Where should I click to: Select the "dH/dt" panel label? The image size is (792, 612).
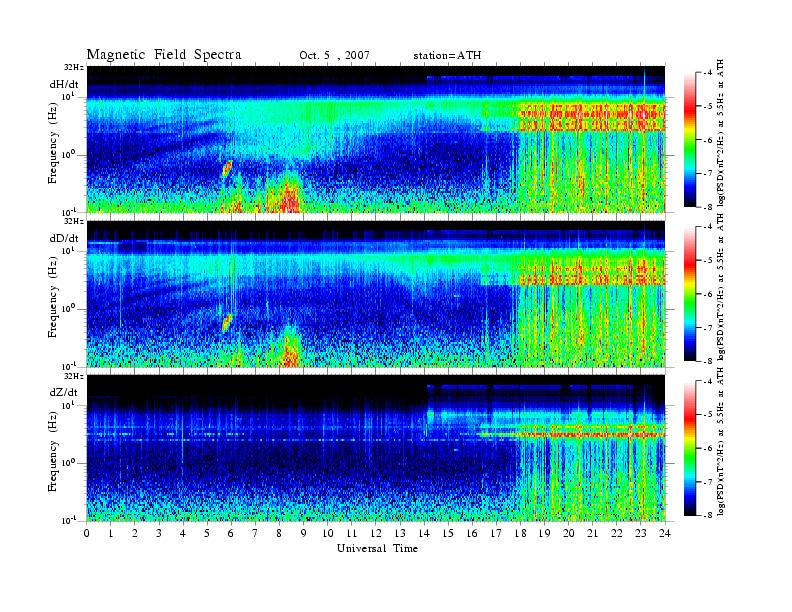64,85
